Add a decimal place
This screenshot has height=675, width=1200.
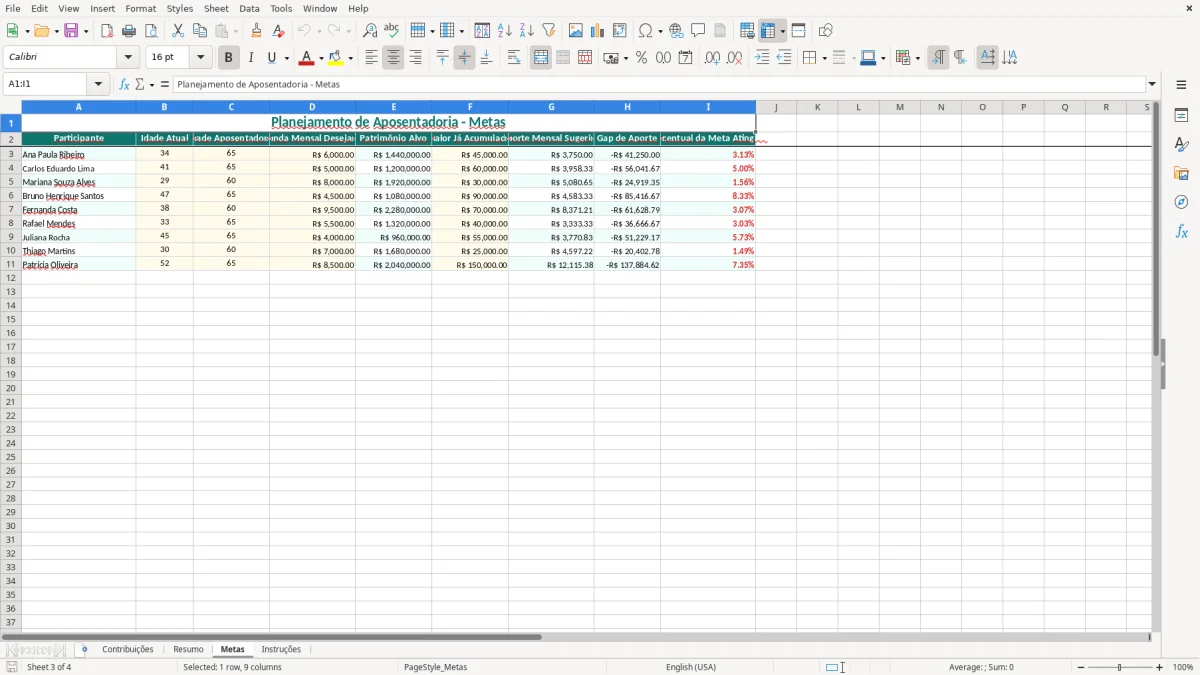(x=712, y=58)
